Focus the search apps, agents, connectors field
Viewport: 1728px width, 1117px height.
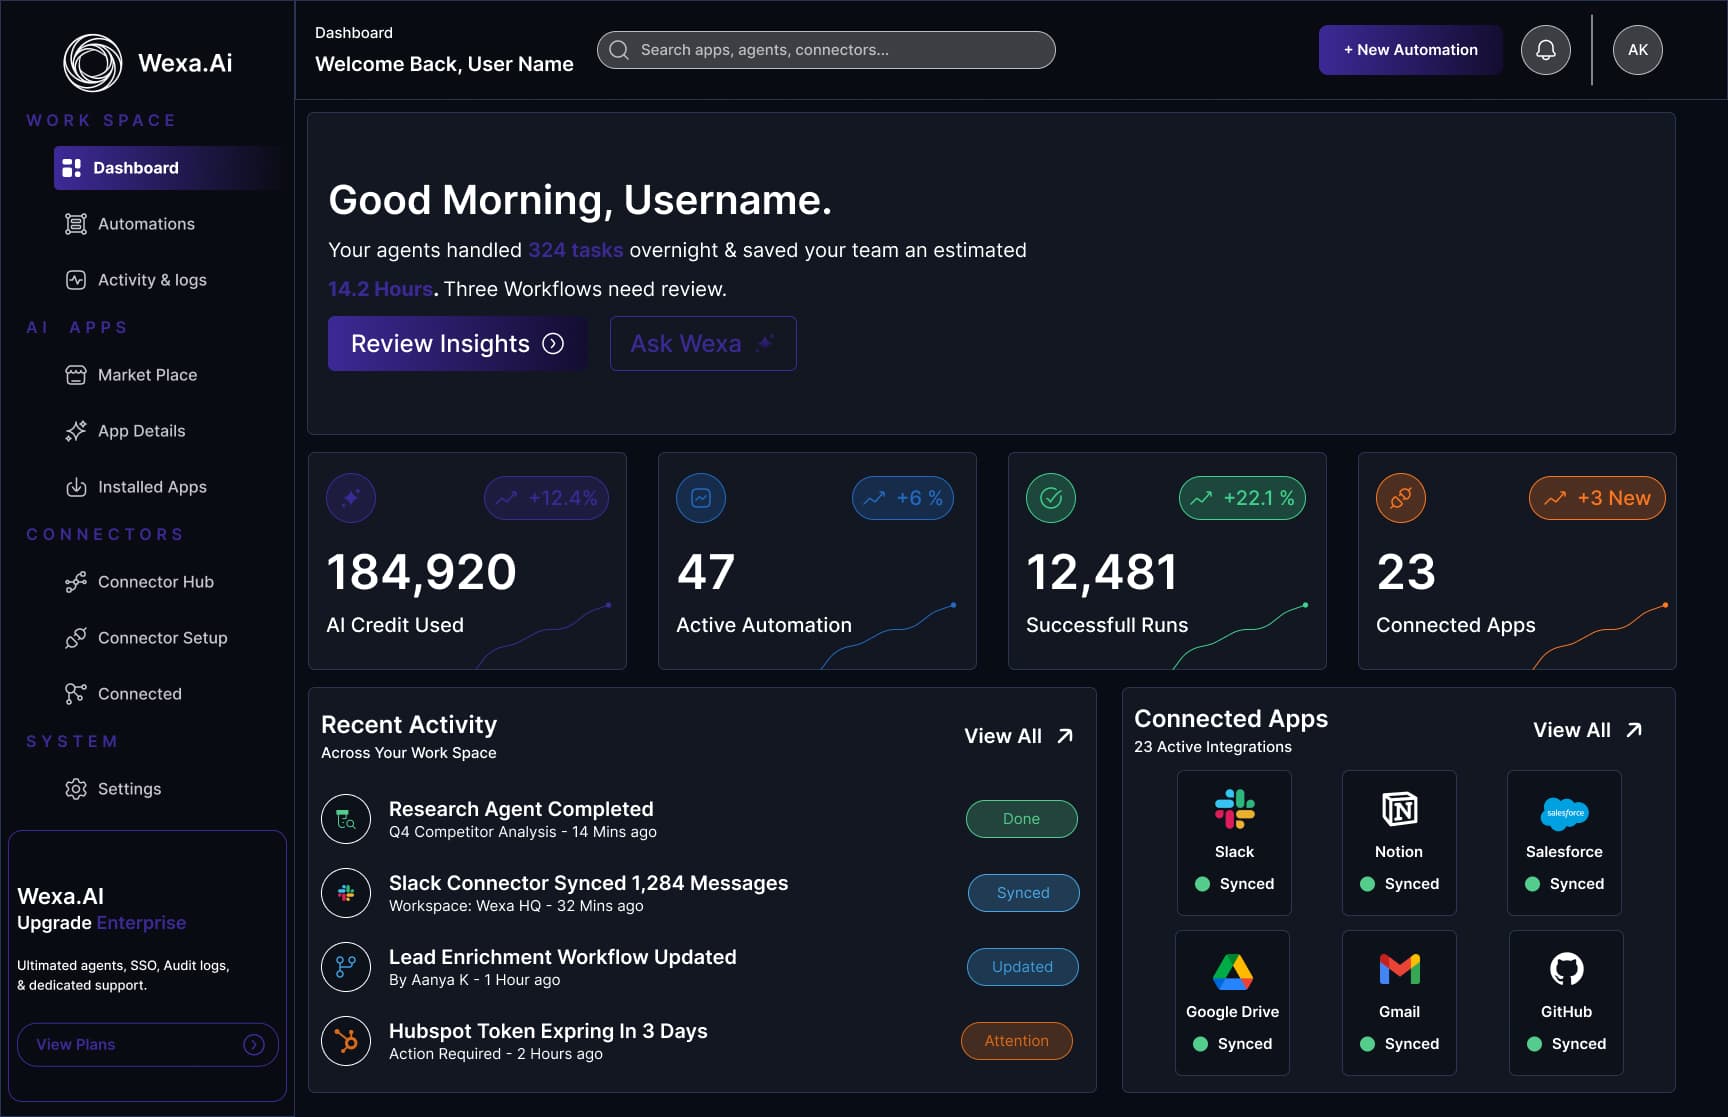pos(826,50)
